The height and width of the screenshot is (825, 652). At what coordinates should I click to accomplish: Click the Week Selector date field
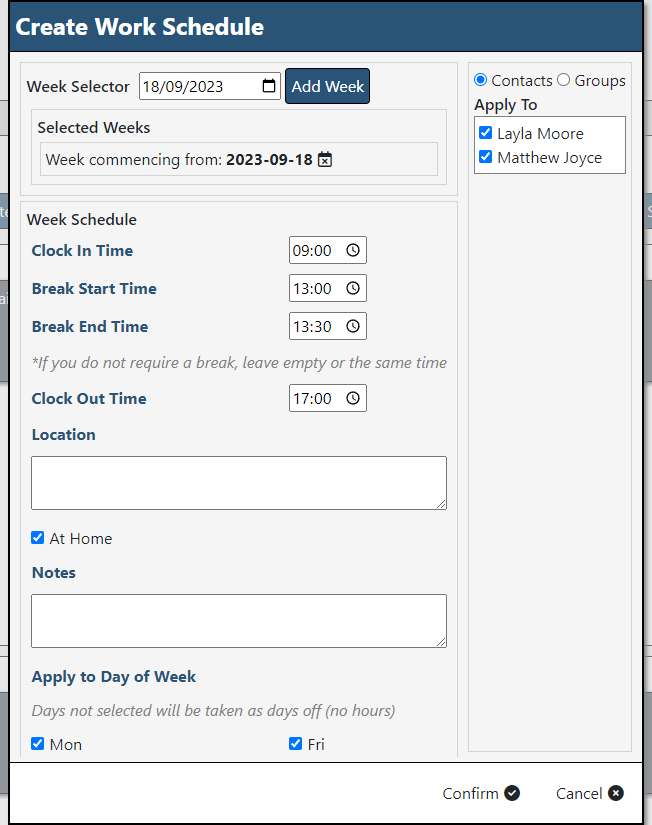coord(209,86)
